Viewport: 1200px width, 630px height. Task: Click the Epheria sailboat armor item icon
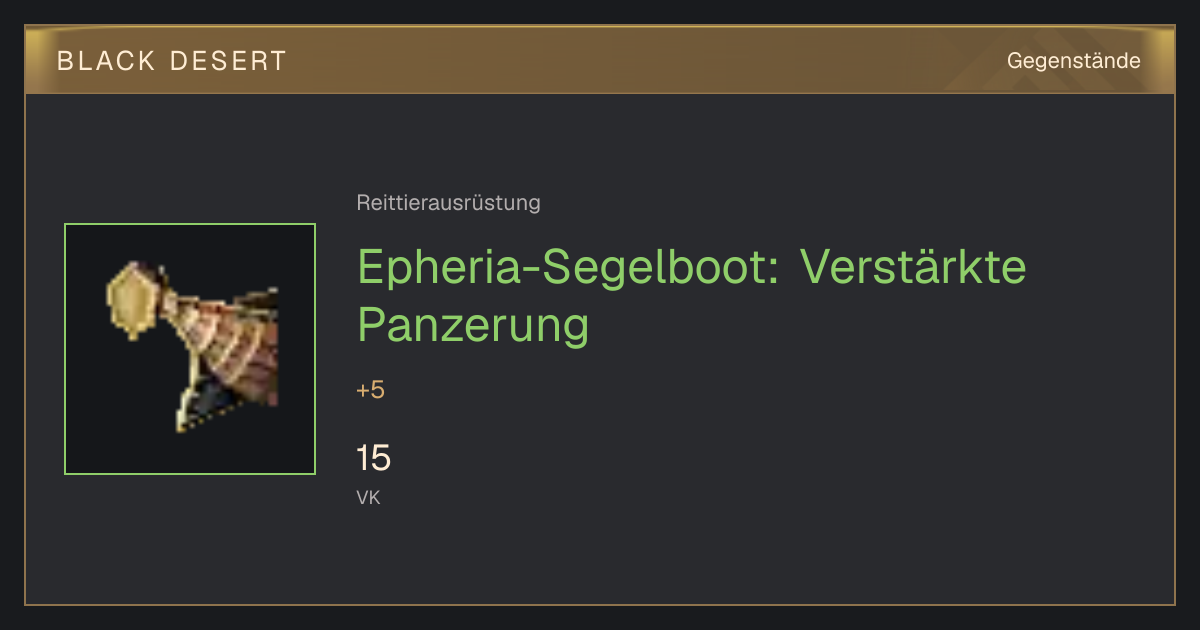coord(190,349)
